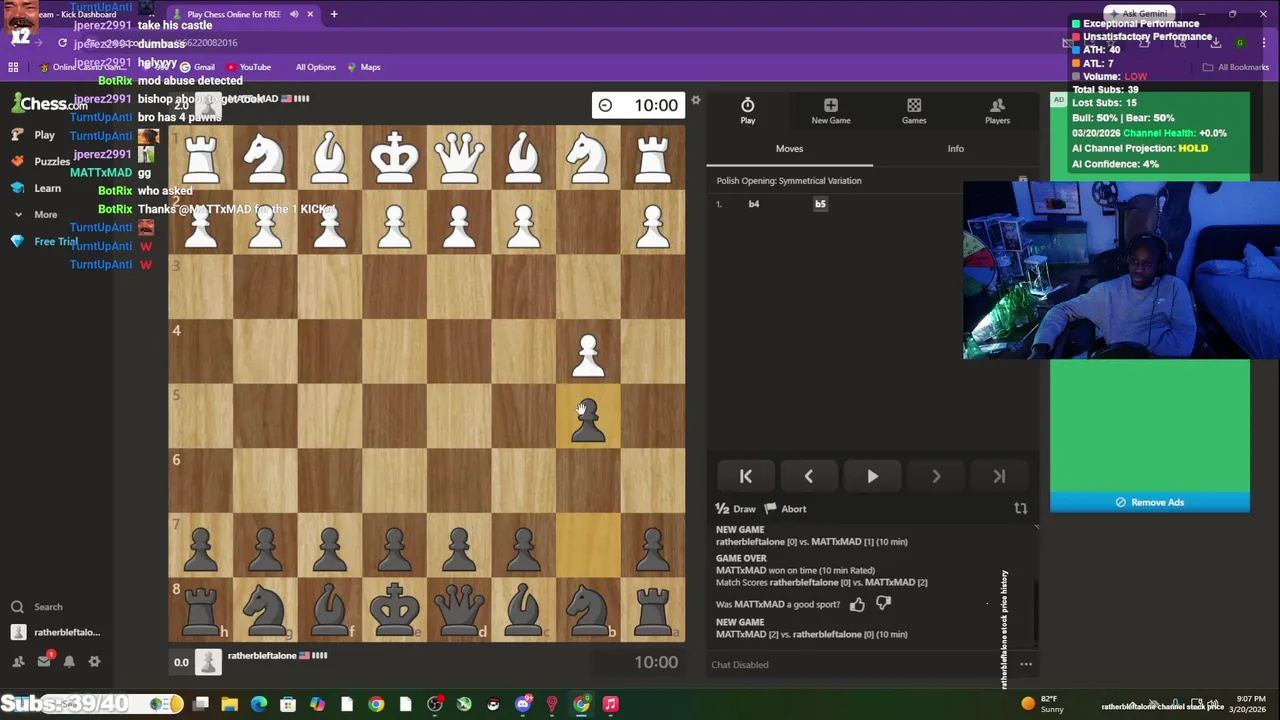Open Microsoft Store from the taskbar

pos(288,704)
